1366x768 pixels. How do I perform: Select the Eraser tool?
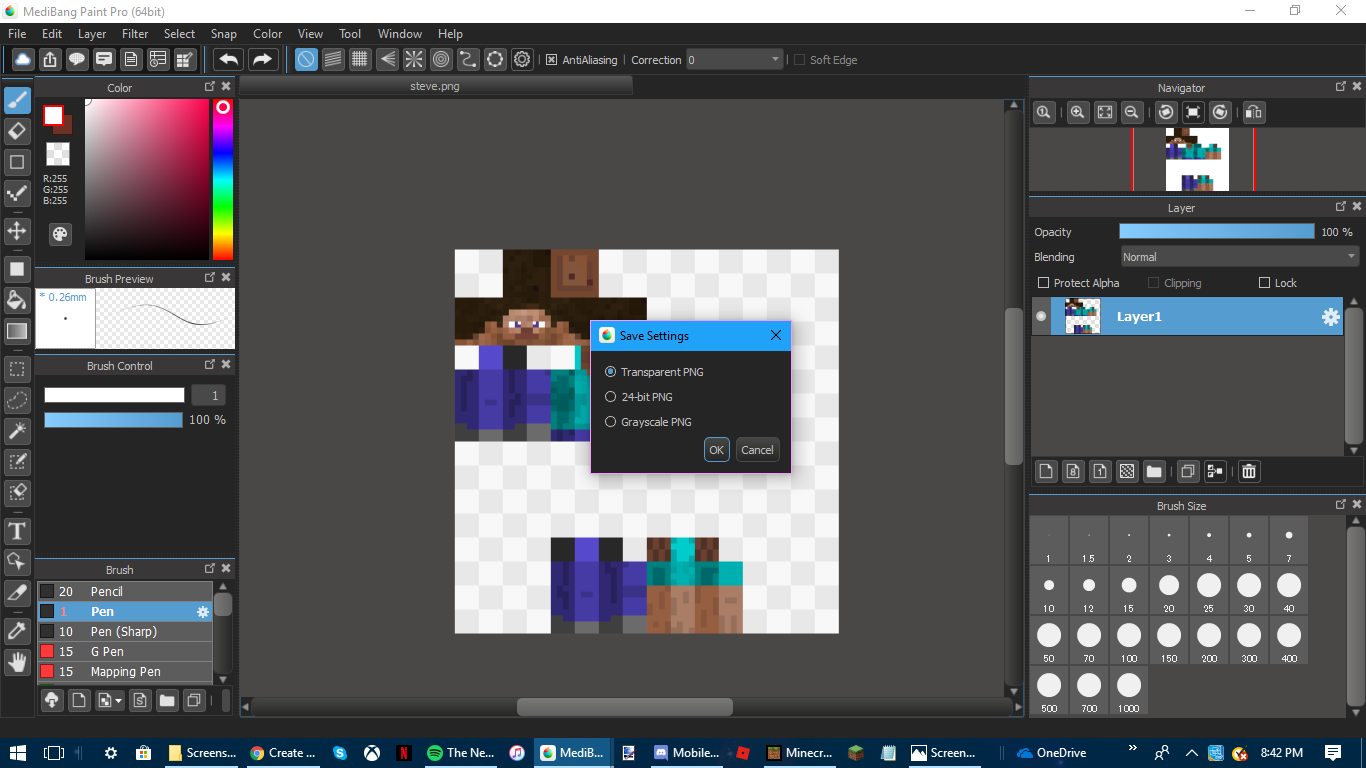point(17,131)
